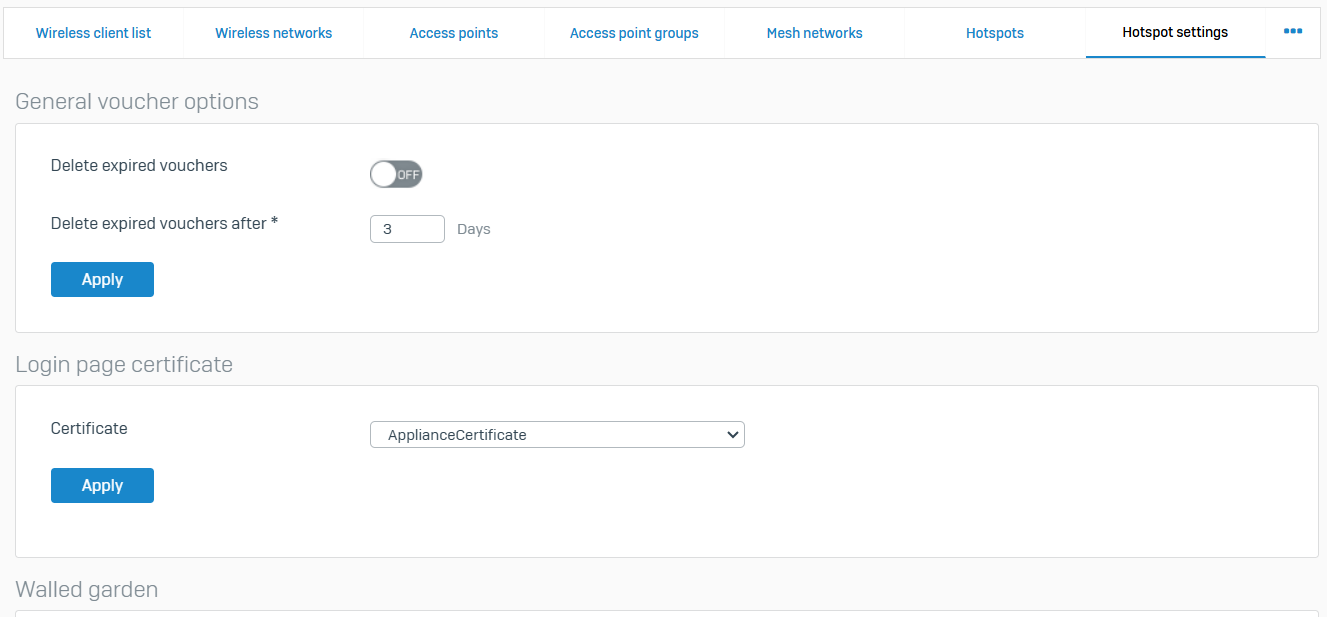The width and height of the screenshot is (1327, 617).
Task: Navigate to the Mesh networks tab
Action: pyautogui.click(x=814, y=33)
